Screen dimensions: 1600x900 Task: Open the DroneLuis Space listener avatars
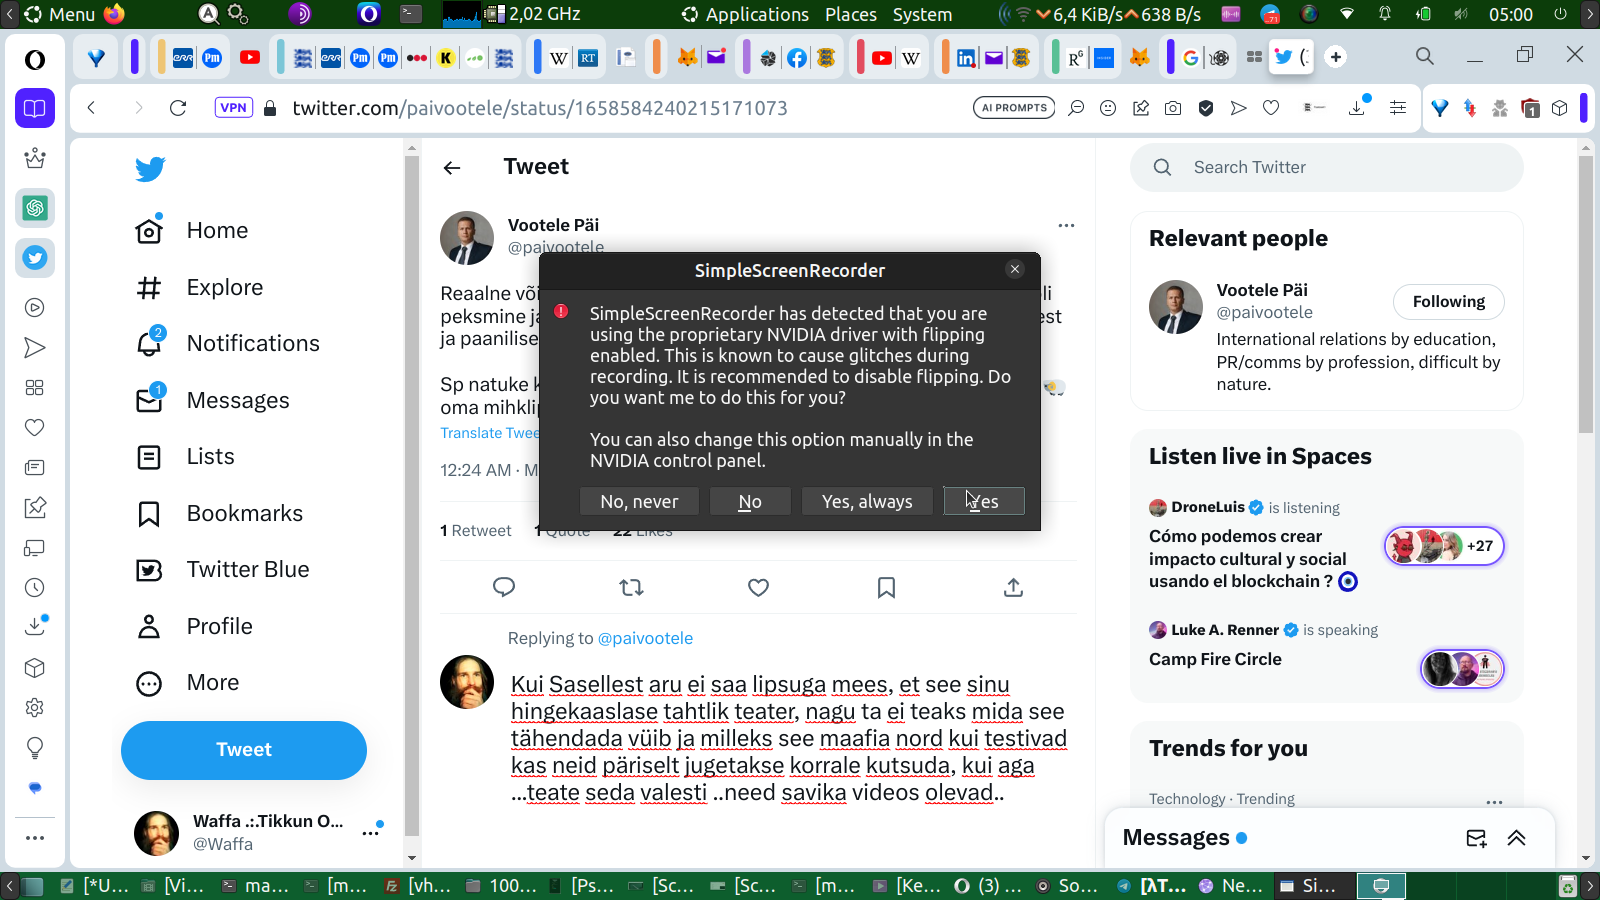tap(1444, 546)
